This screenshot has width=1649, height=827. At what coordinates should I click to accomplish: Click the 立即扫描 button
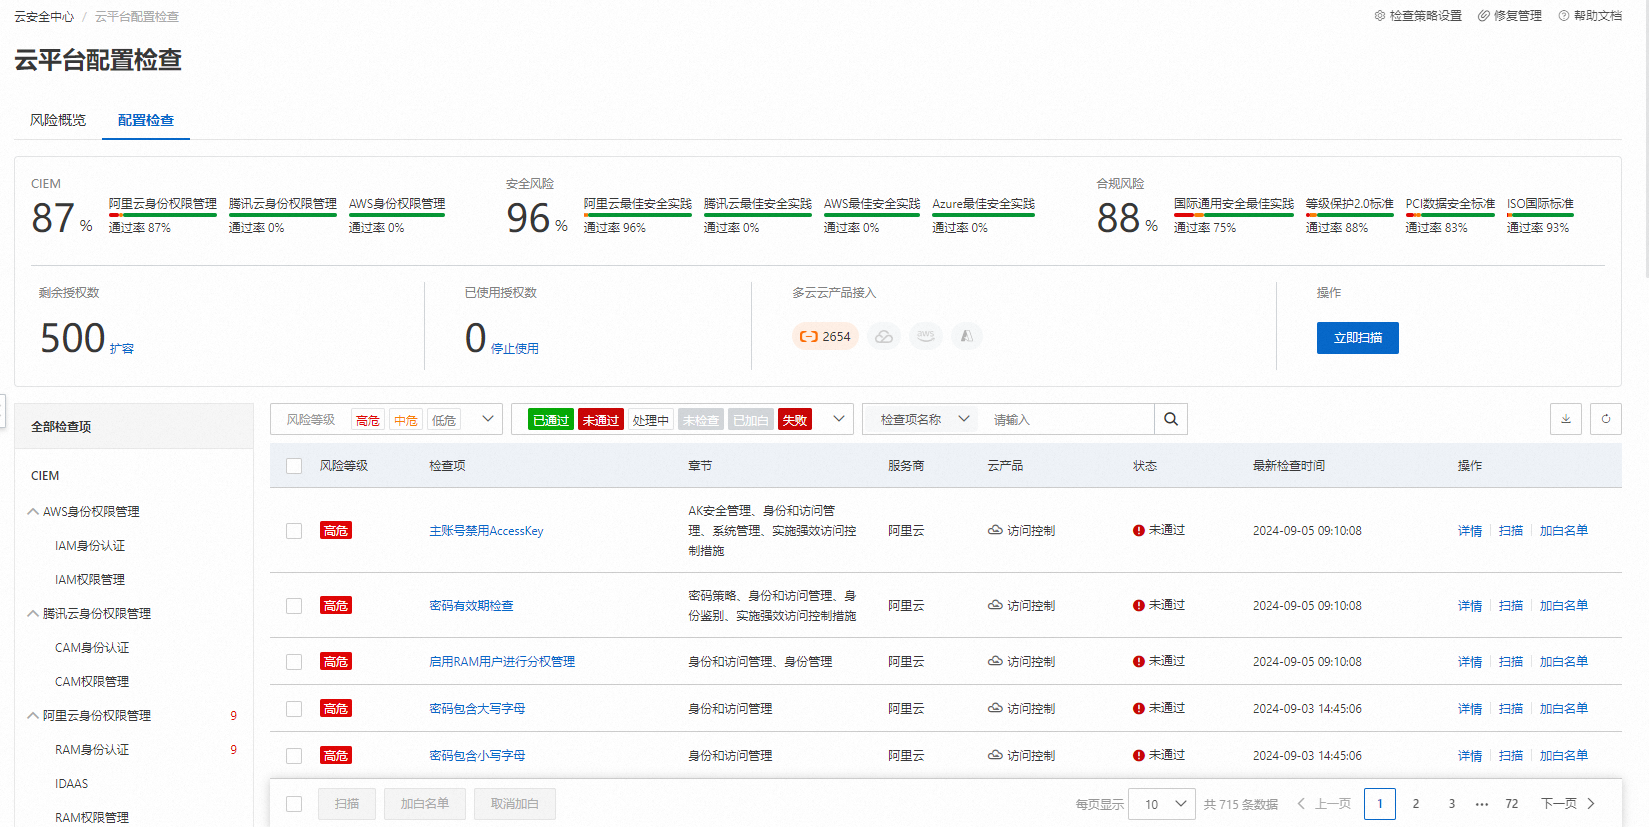pos(1357,338)
